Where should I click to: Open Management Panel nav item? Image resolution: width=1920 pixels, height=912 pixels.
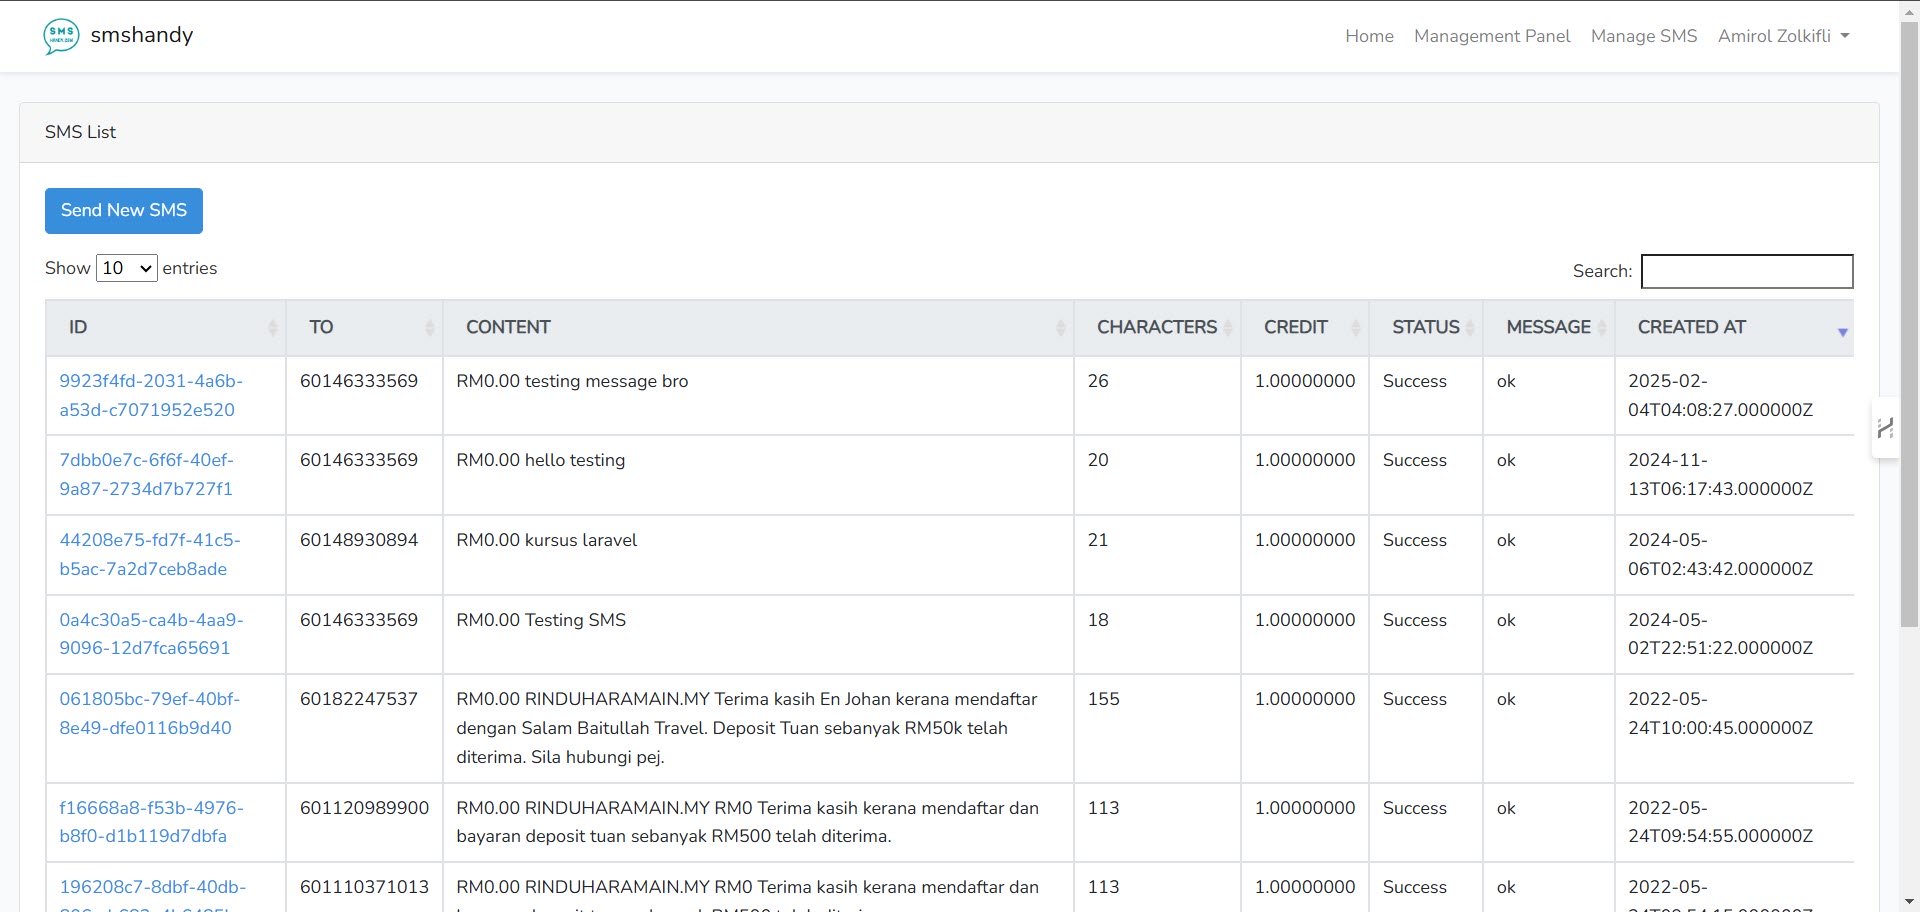1491,36
